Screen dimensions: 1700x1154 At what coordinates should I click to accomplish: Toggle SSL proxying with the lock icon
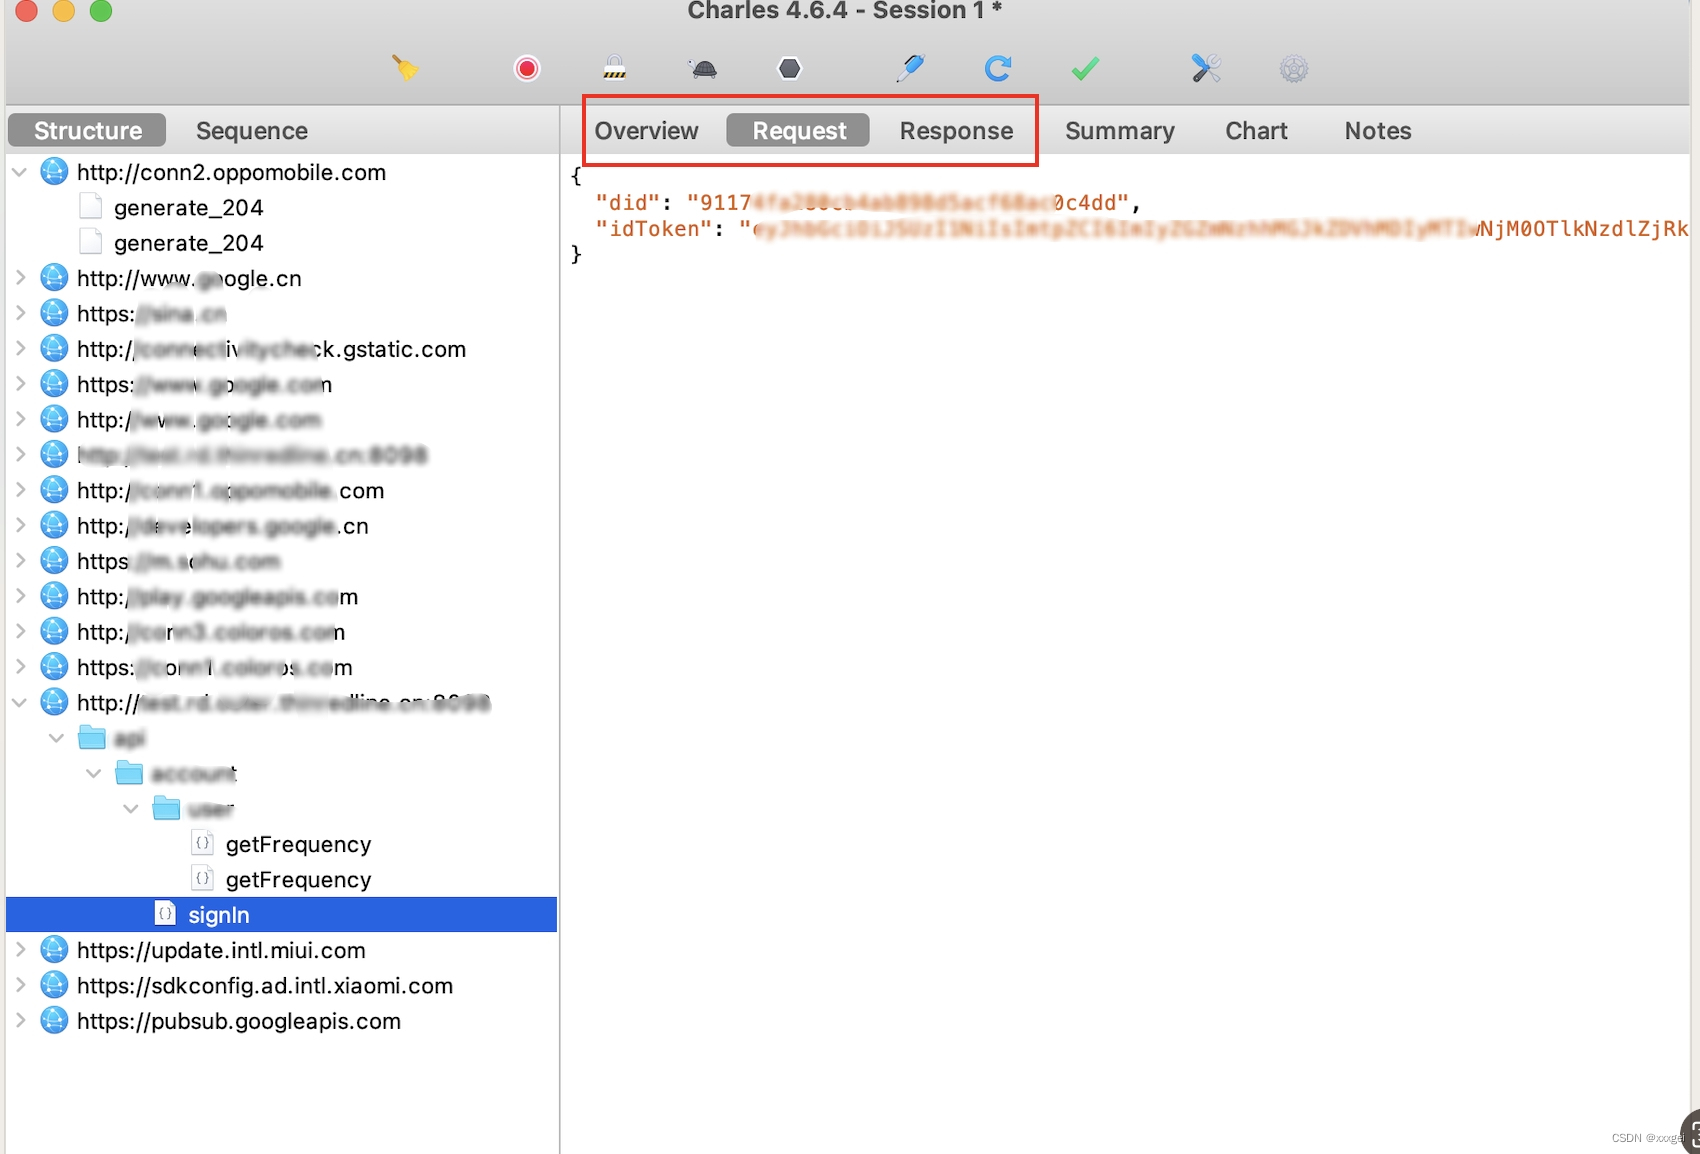[x=612, y=68]
